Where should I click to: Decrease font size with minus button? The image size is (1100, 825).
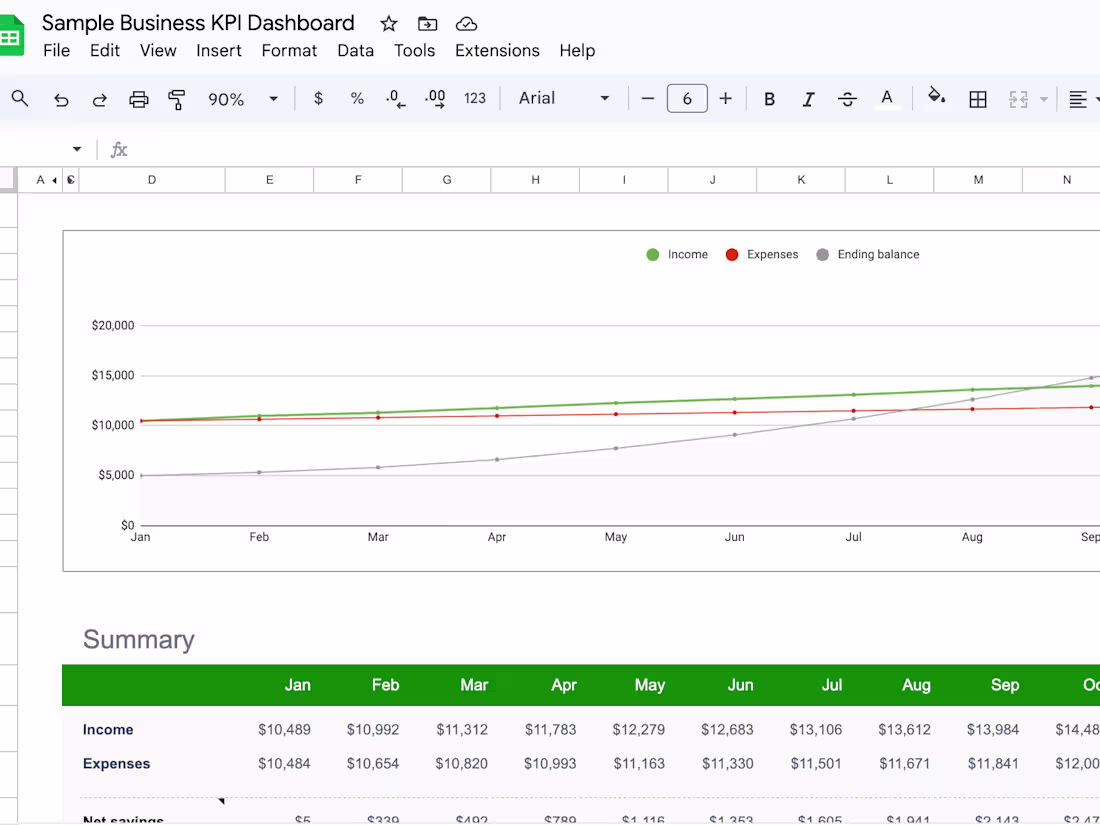tap(648, 99)
